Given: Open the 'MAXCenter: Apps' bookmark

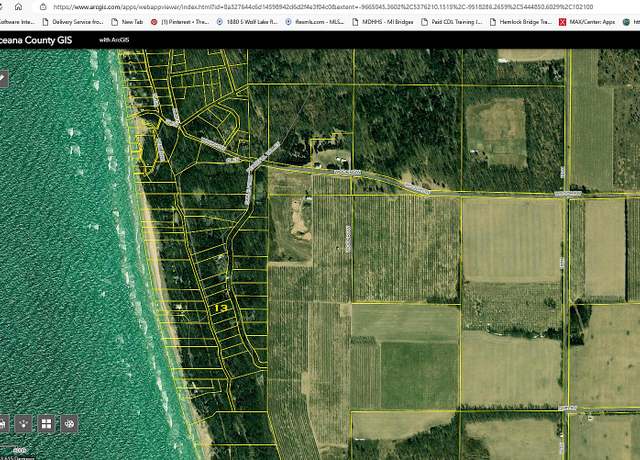Looking at the screenshot, I should point(587,22).
